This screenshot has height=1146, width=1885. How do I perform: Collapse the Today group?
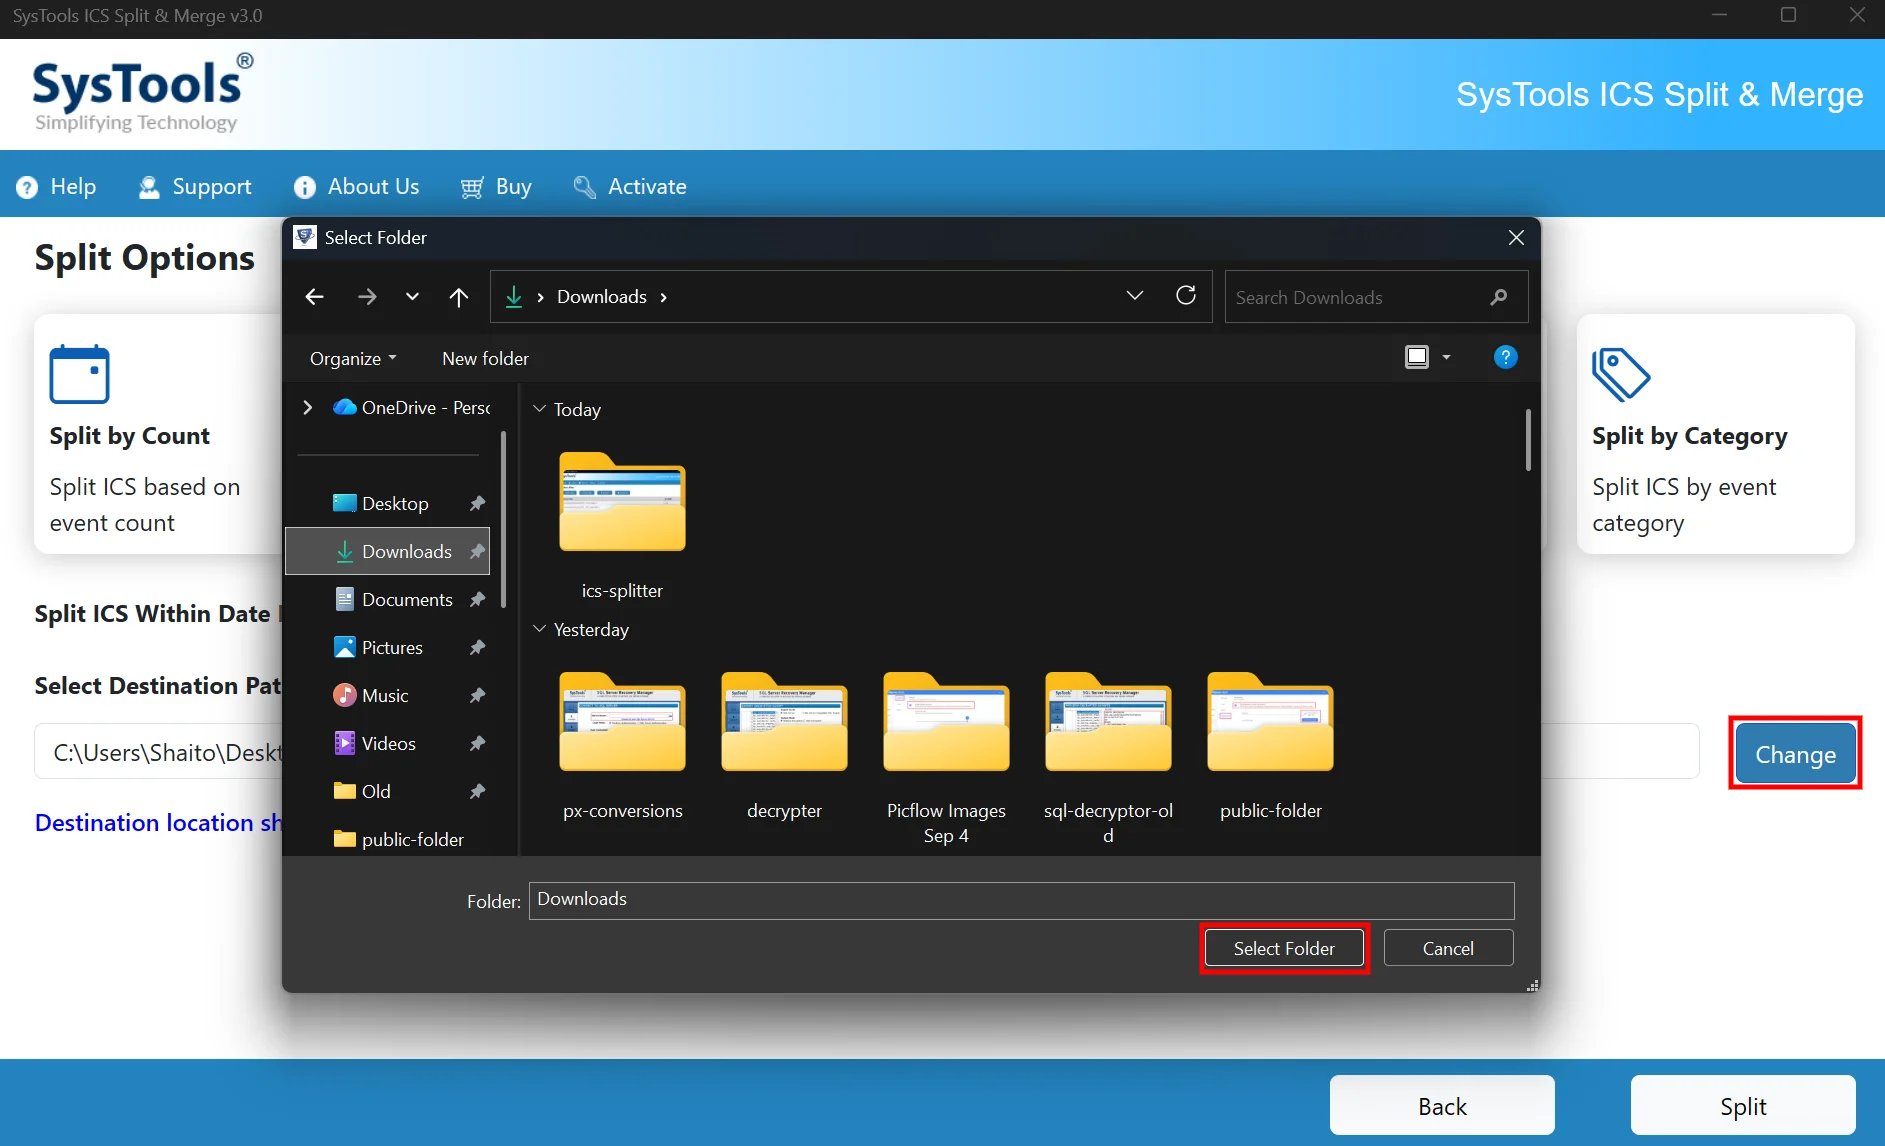[540, 409]
